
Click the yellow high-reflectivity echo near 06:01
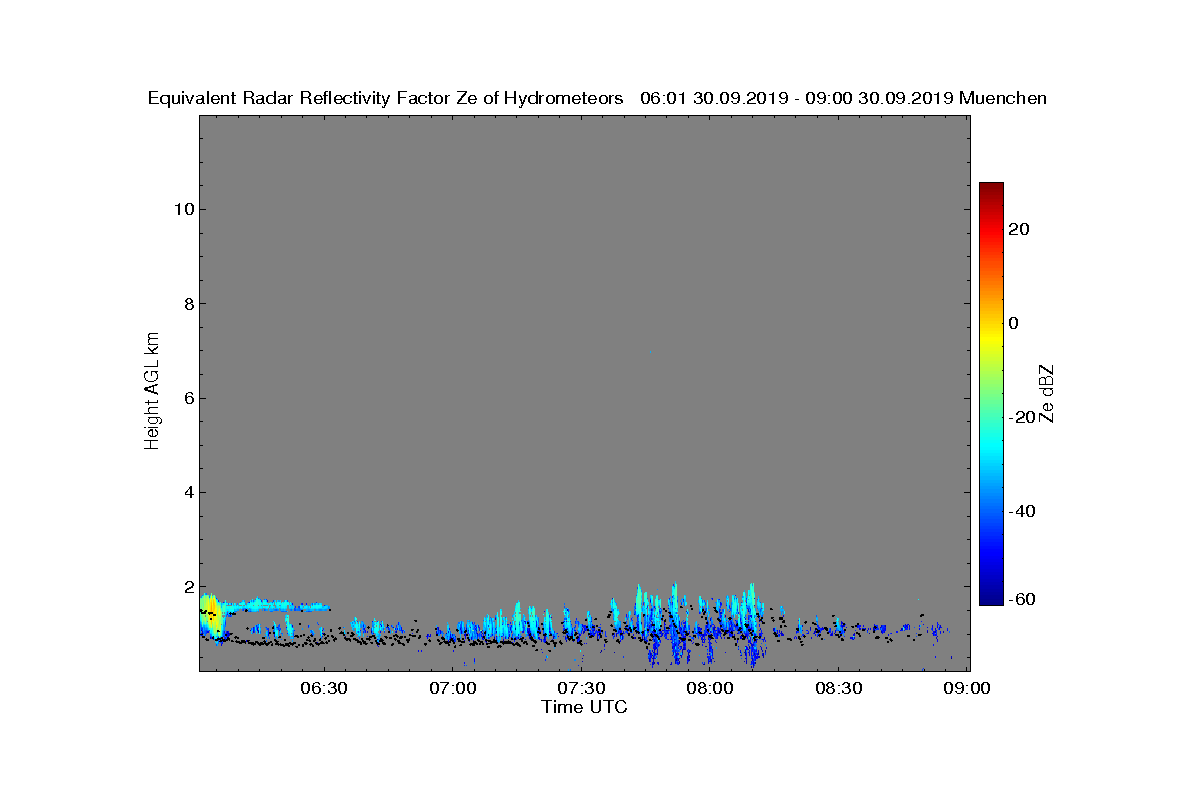(x=210, y=613)
